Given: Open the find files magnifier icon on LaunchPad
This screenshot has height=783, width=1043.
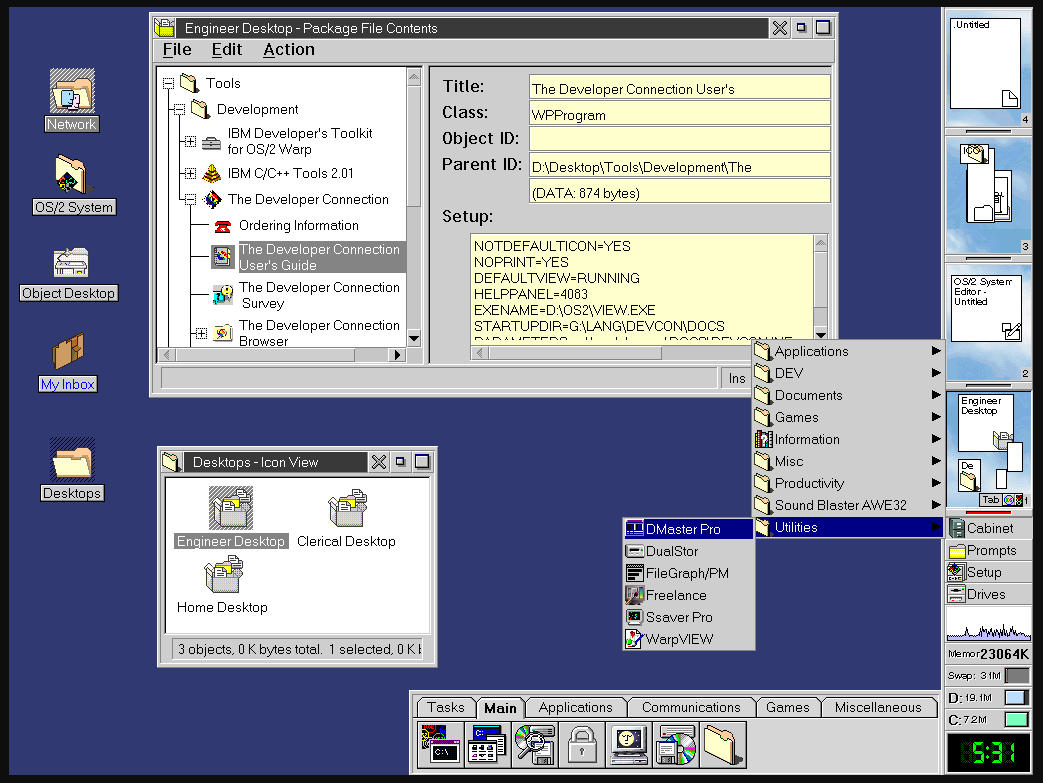Looking at the screenshot, I should click(535, 744).
